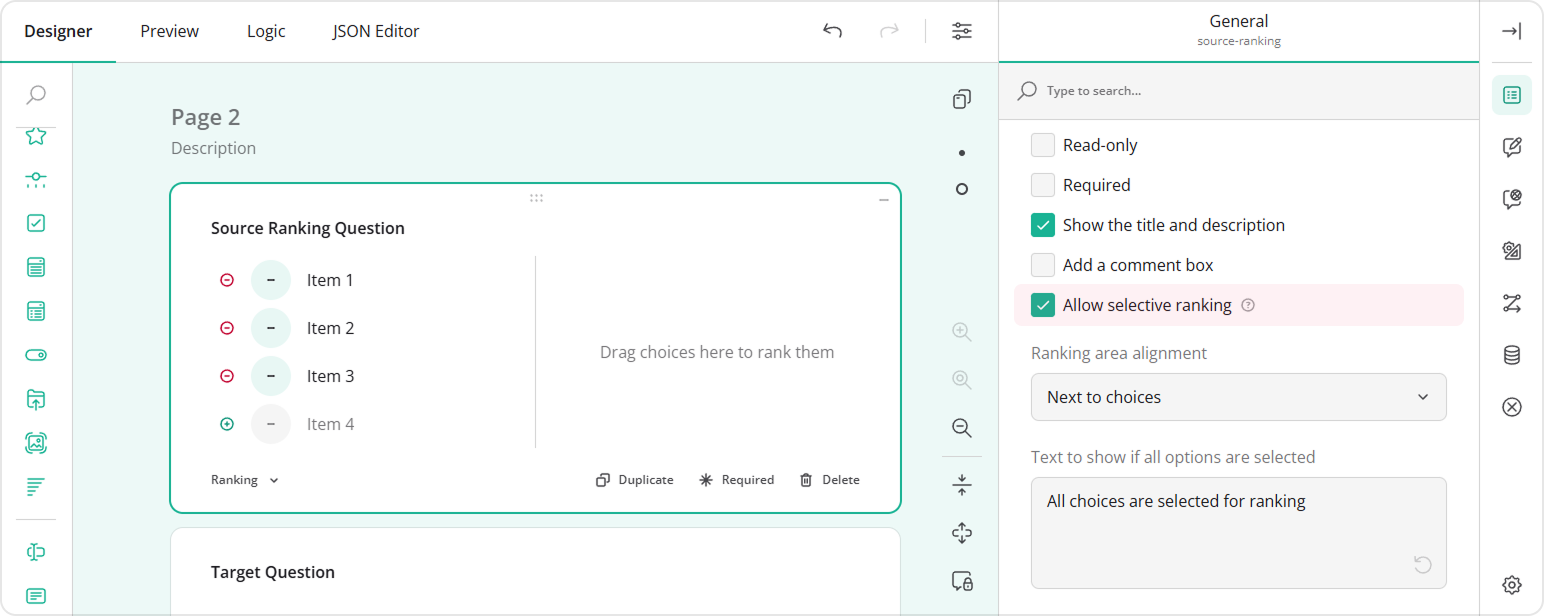Uncheck Show the title and description
This screenshot has height=616, width=1544.
(x=1043, y=225)
